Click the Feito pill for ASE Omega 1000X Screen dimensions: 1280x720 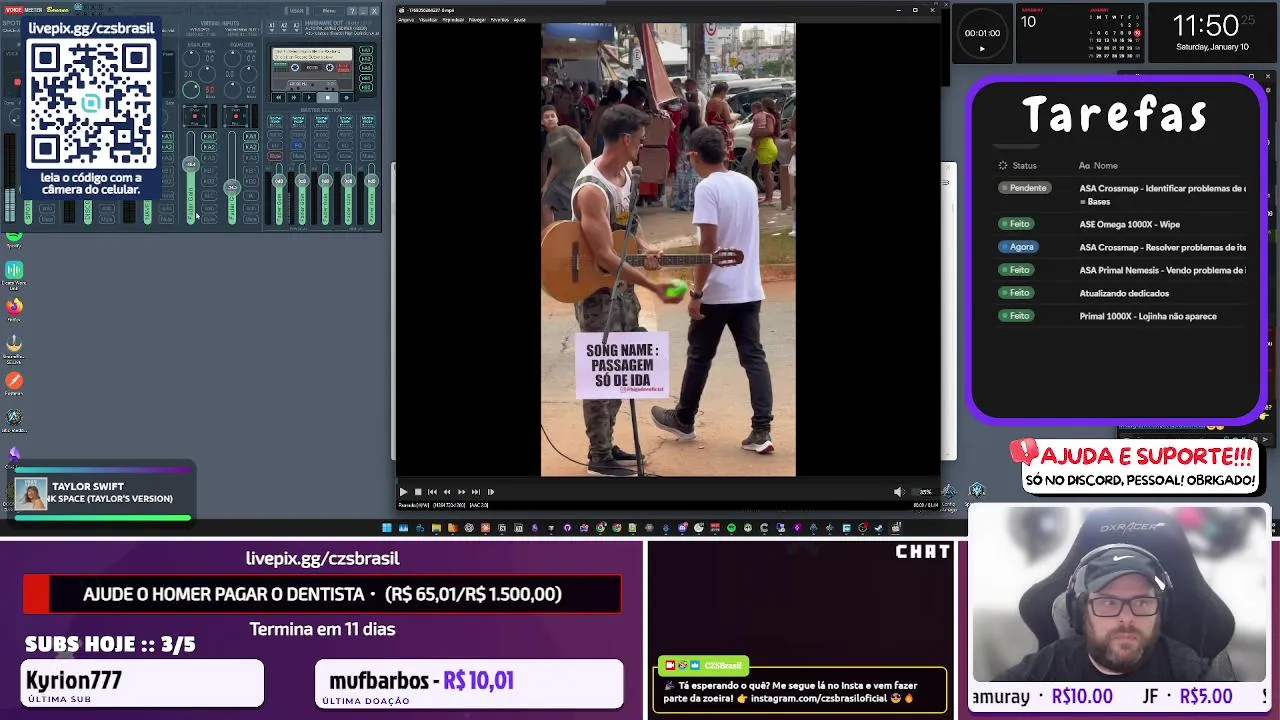click(x=1016, y=224)
